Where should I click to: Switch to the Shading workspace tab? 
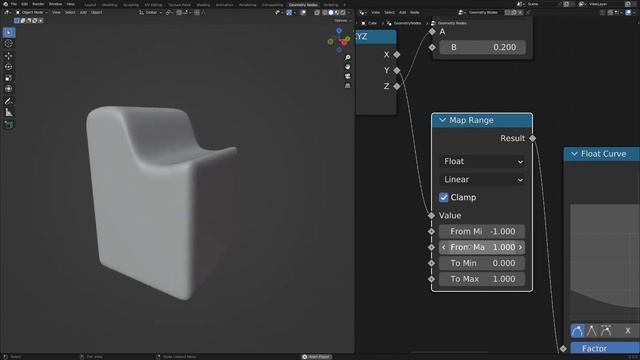point(203,5)
